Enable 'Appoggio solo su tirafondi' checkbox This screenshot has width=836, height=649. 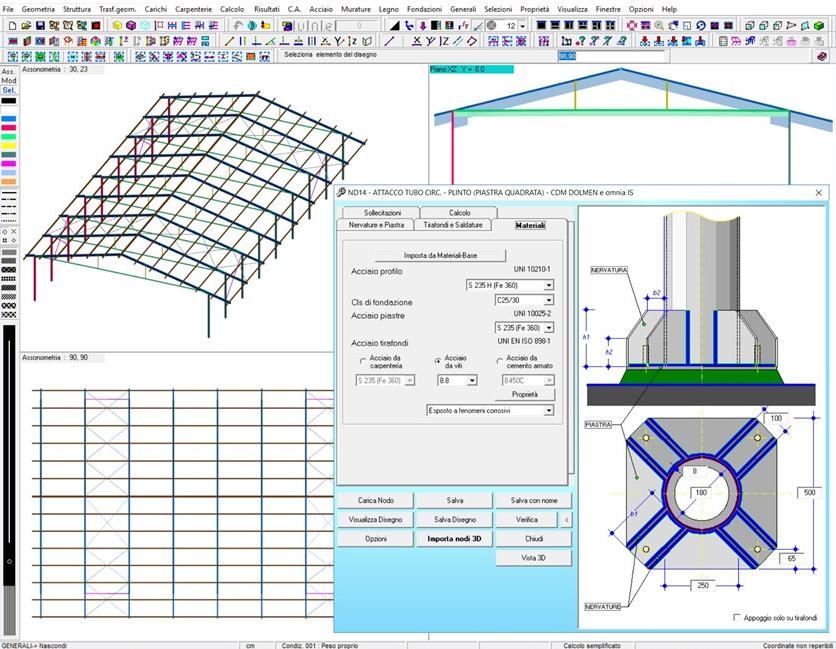(738, 617)
